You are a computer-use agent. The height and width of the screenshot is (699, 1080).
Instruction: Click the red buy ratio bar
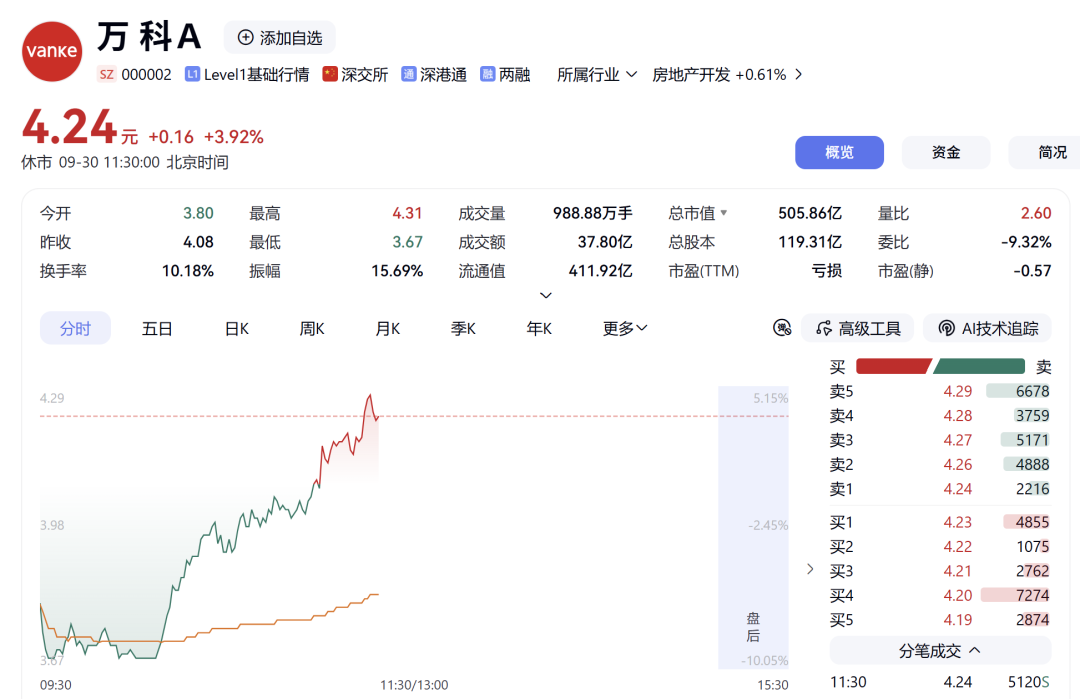pyautogui.click(x=893, y=366)
